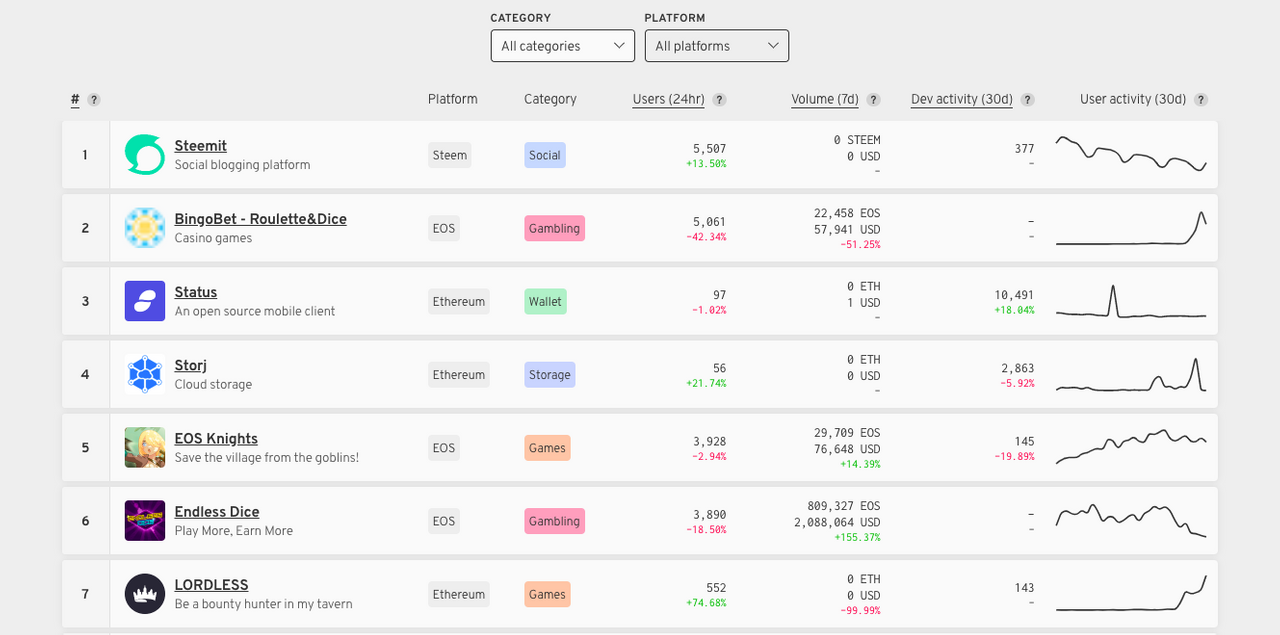Screen dimensions: 1280x635
Task: Click help icon beside Volume (7d)
Action: [x=873, y=100]
